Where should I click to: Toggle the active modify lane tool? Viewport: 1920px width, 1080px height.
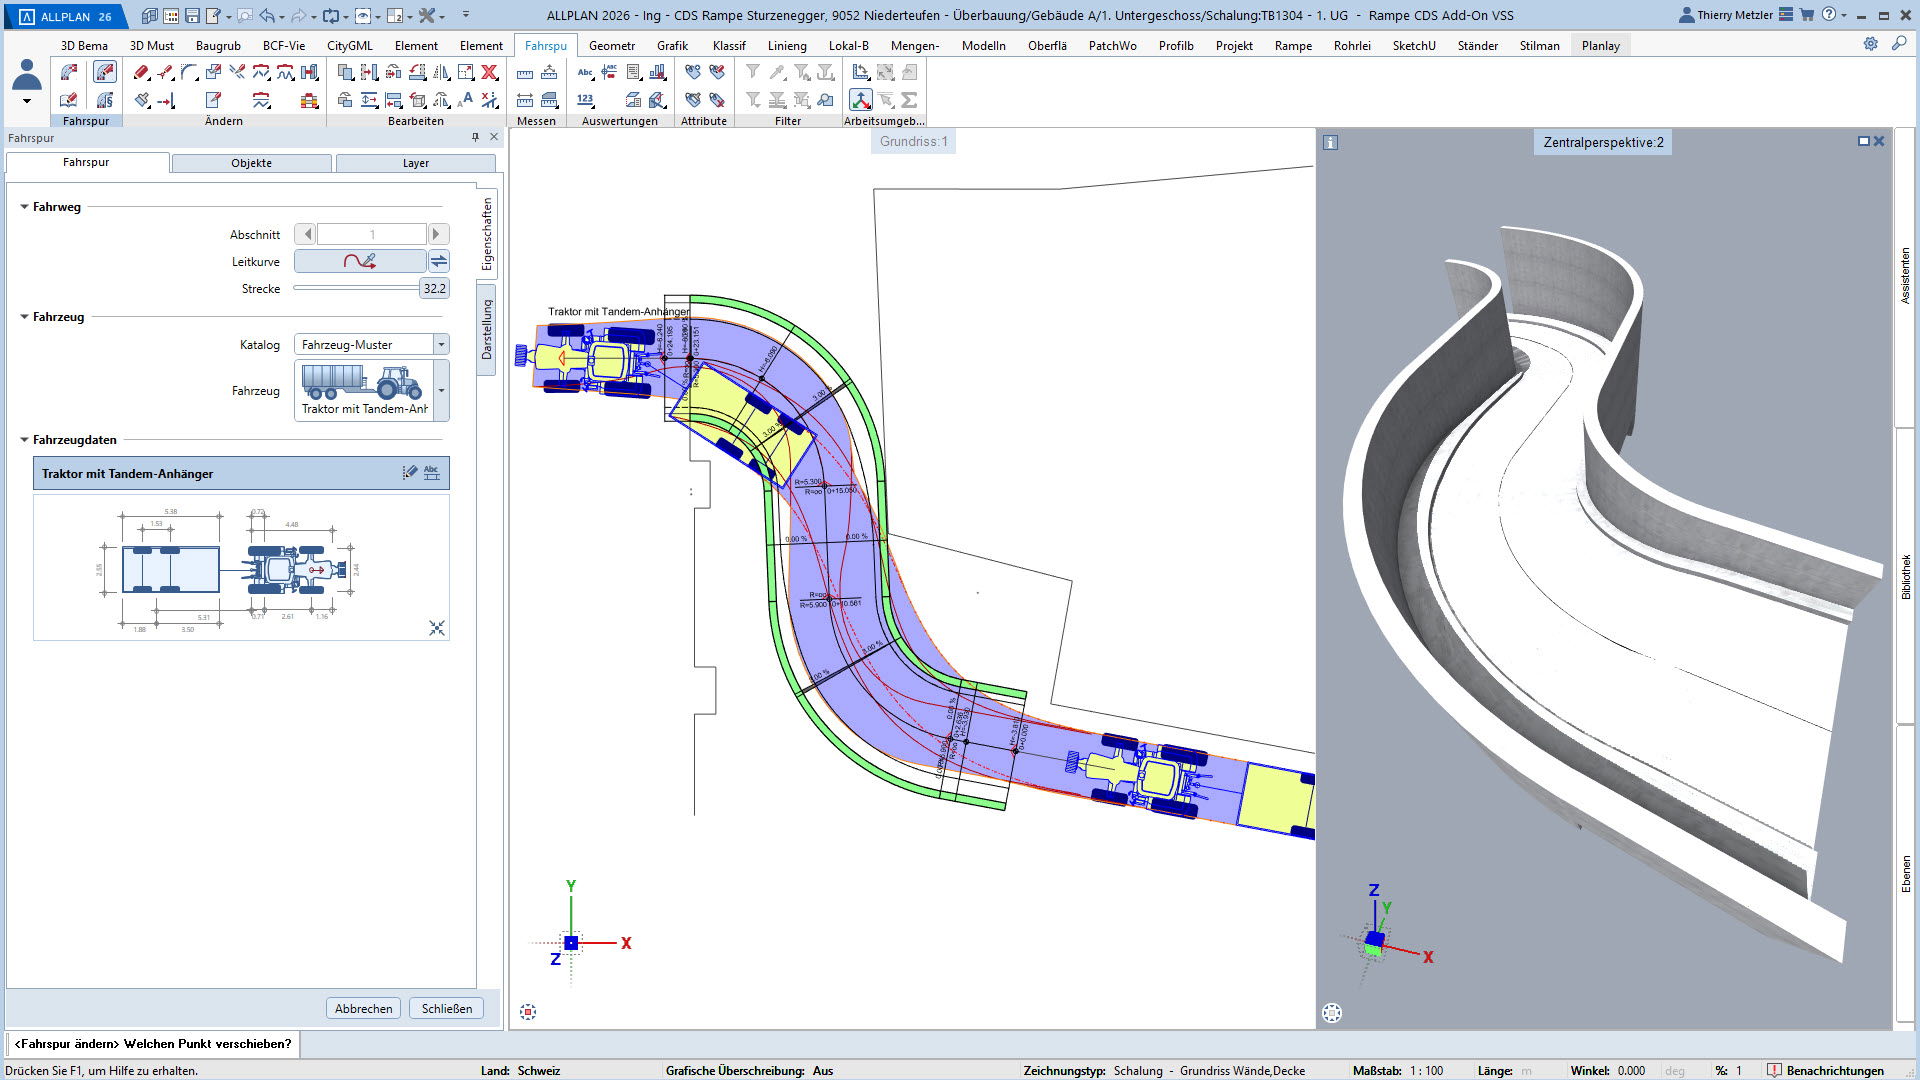[x=104, y=72]
